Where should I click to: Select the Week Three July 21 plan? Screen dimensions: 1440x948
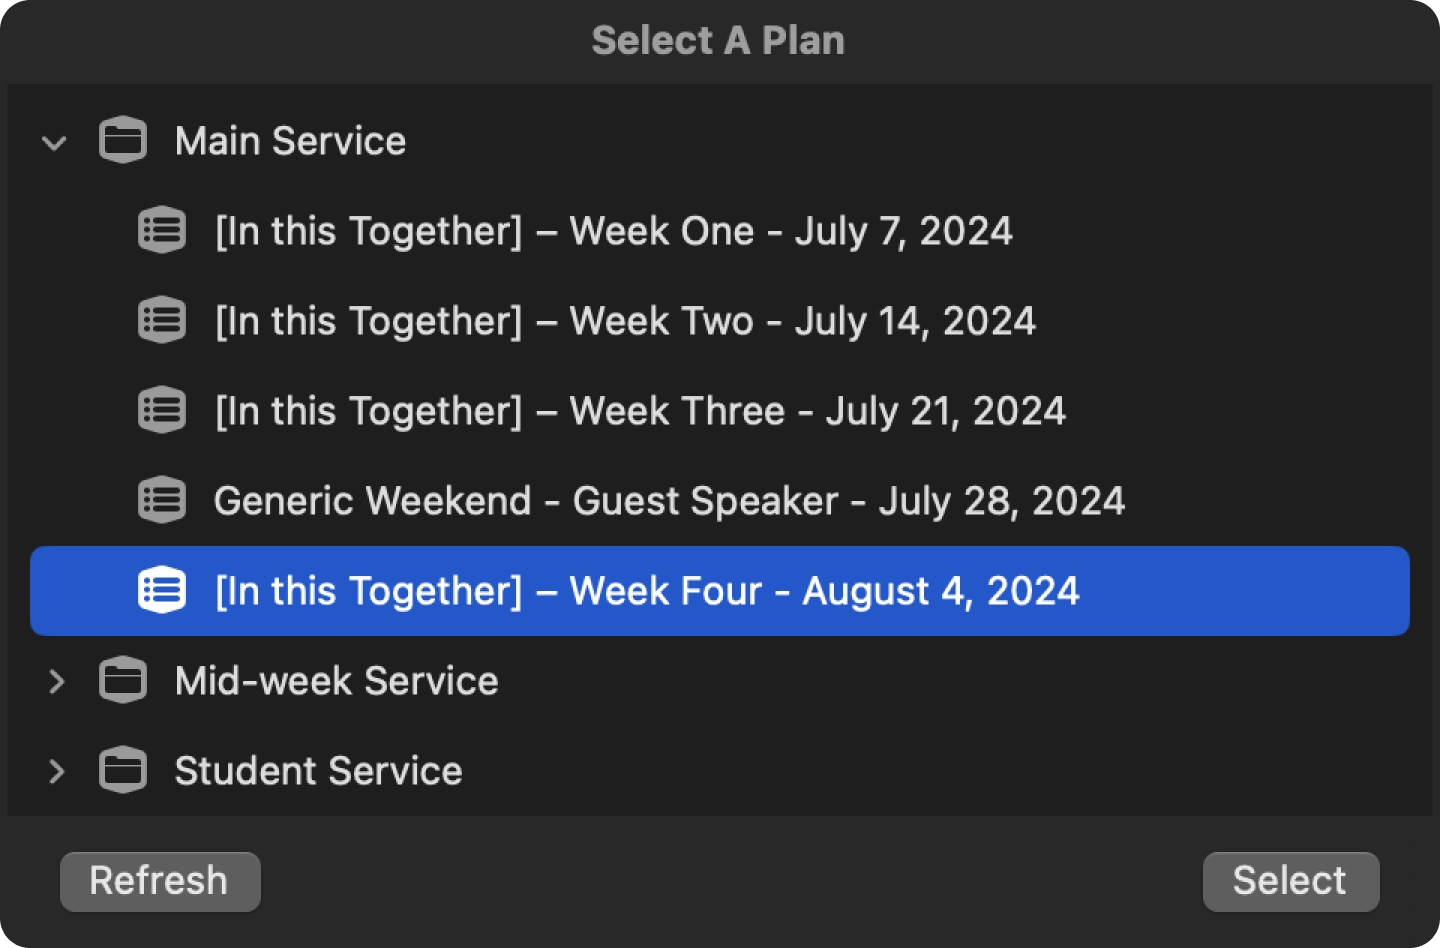pos(640,410)
